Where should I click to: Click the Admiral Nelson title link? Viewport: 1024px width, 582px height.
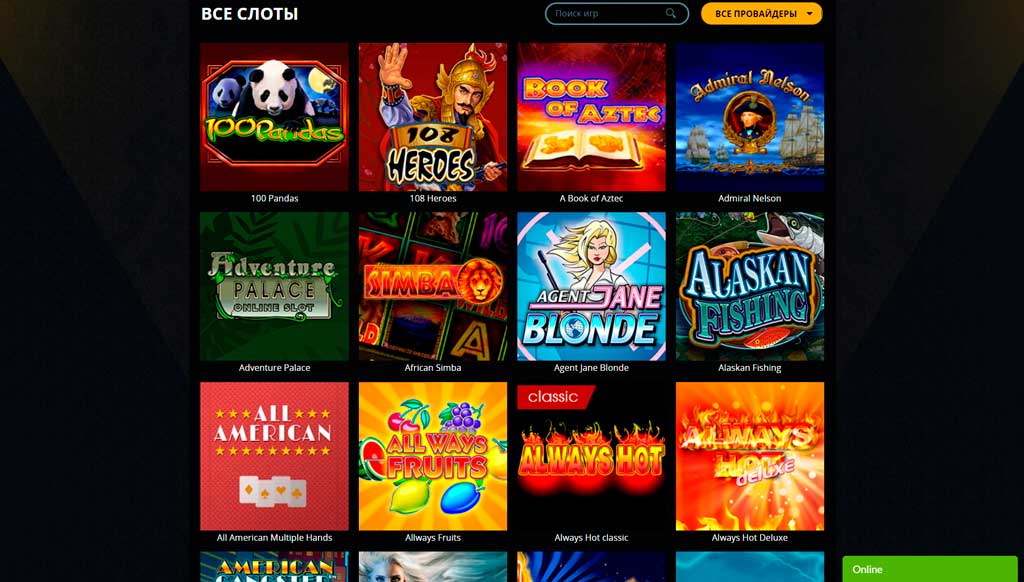tap(750, 199)
